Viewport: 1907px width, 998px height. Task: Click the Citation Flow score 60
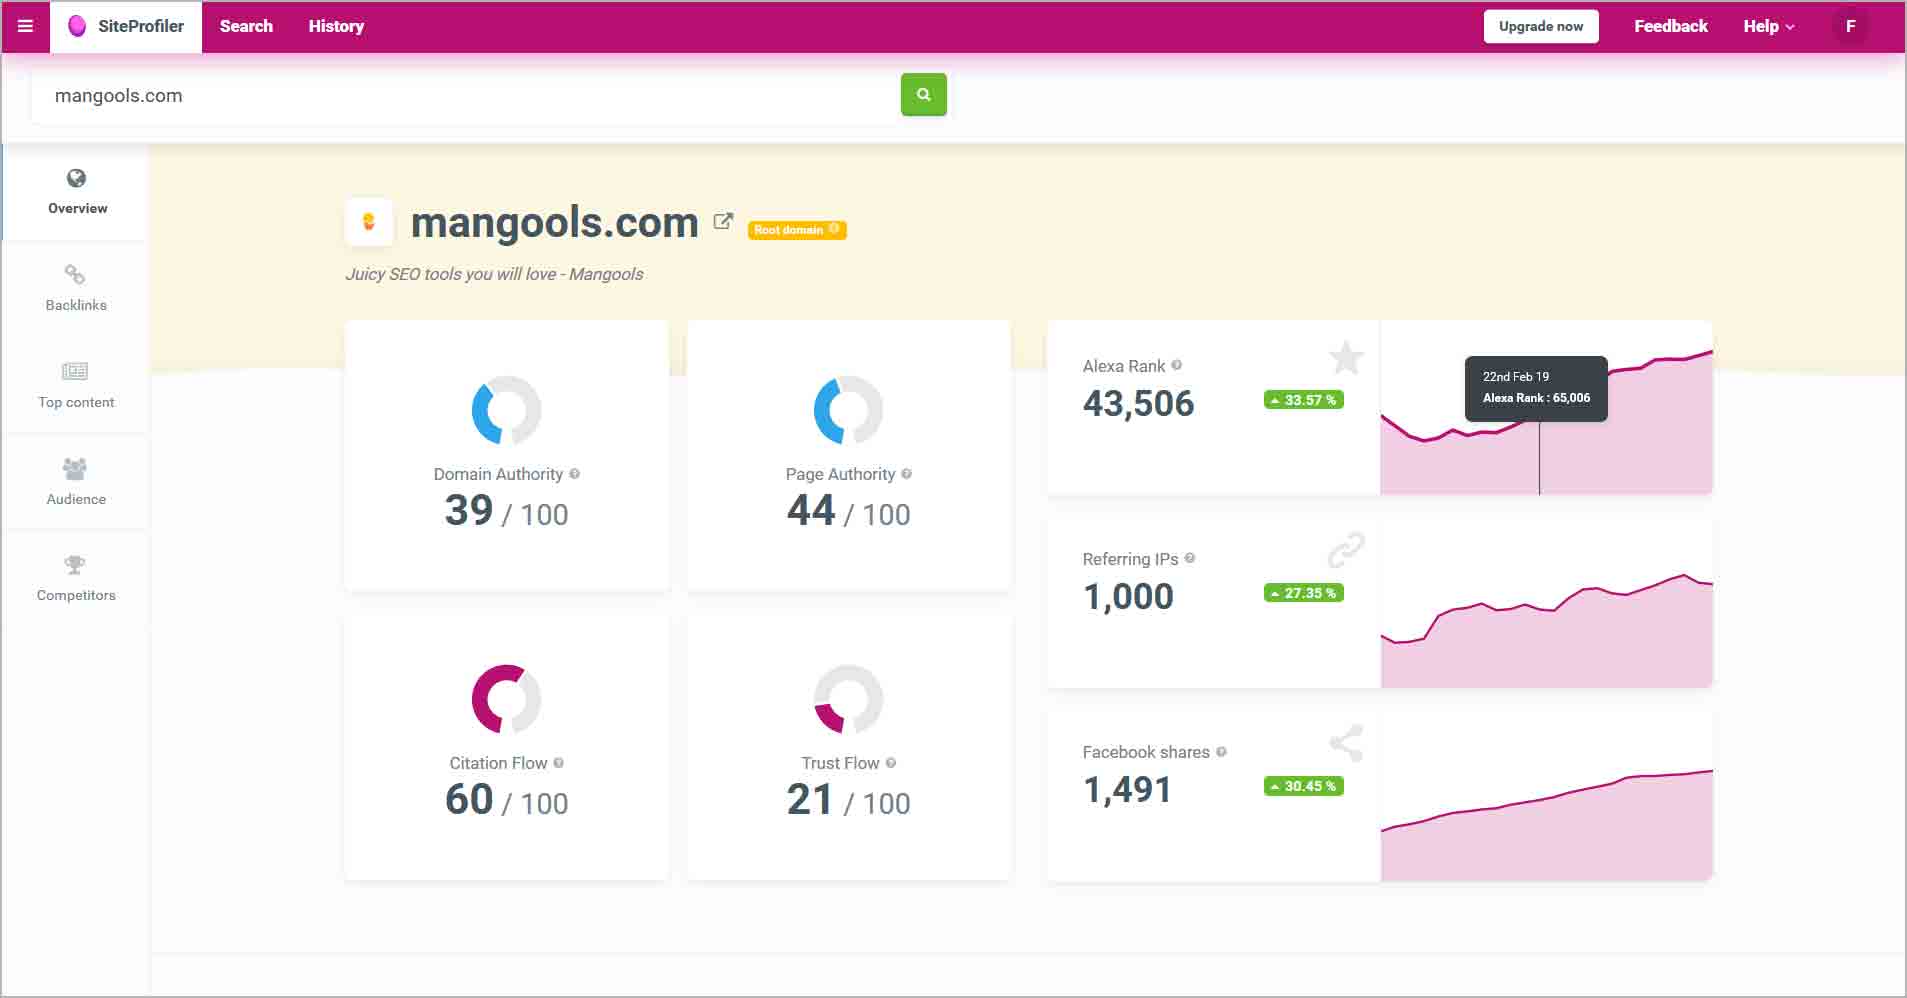point(469,799)
